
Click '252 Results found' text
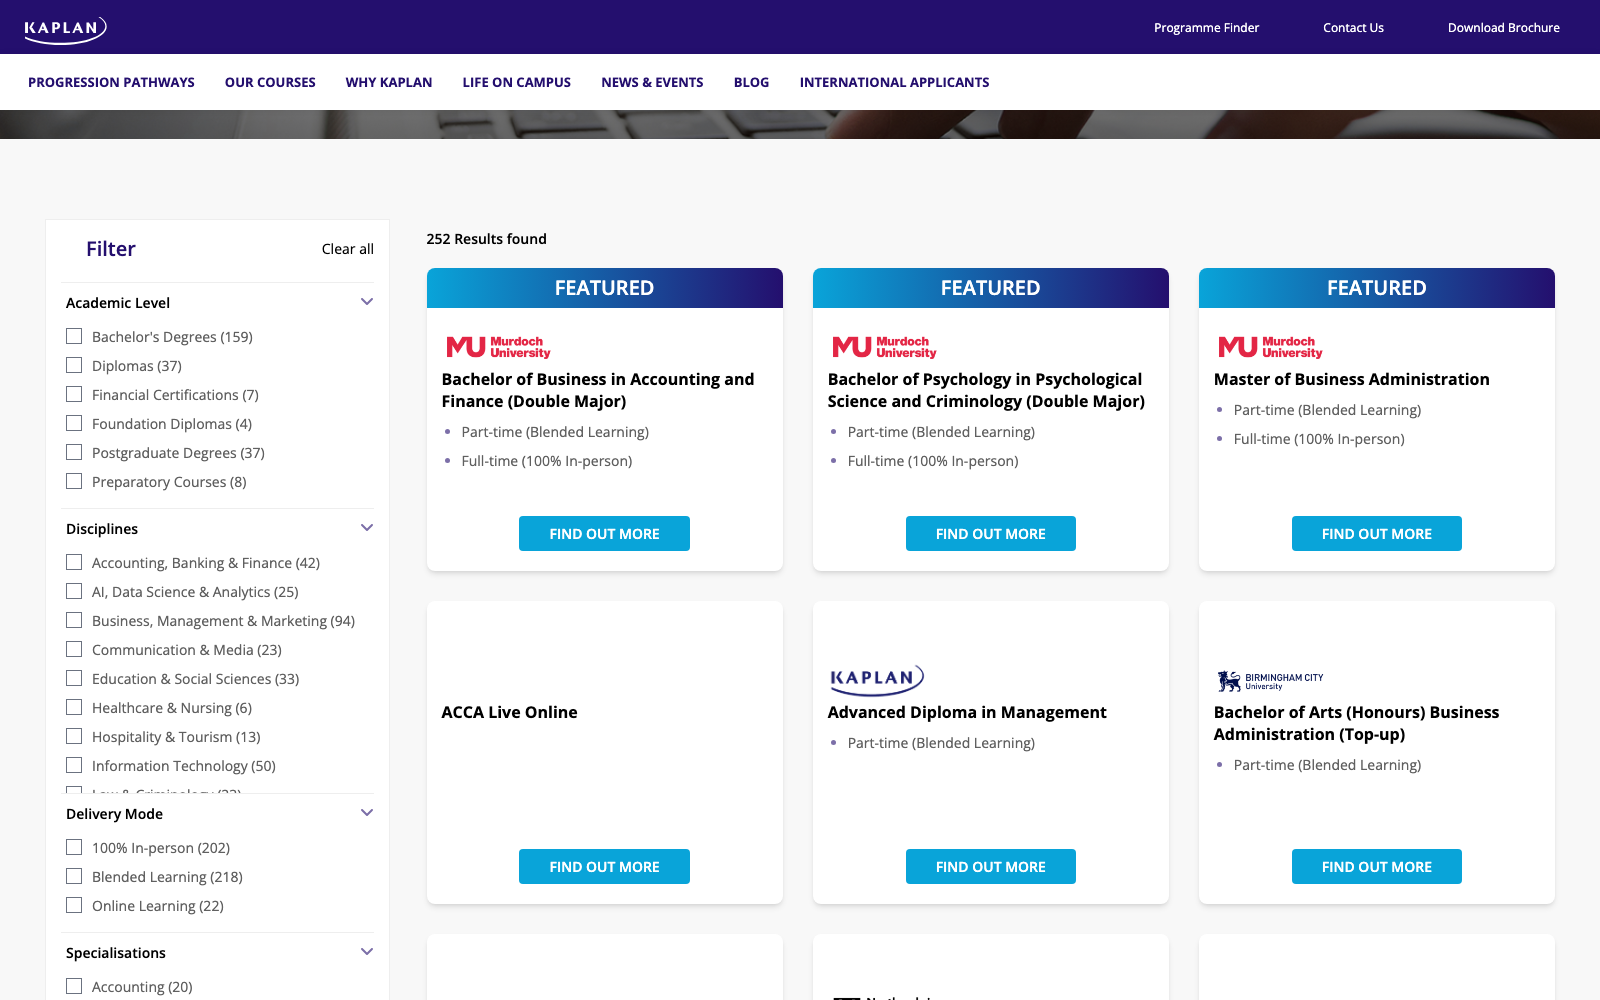click(x=487, y=239)
